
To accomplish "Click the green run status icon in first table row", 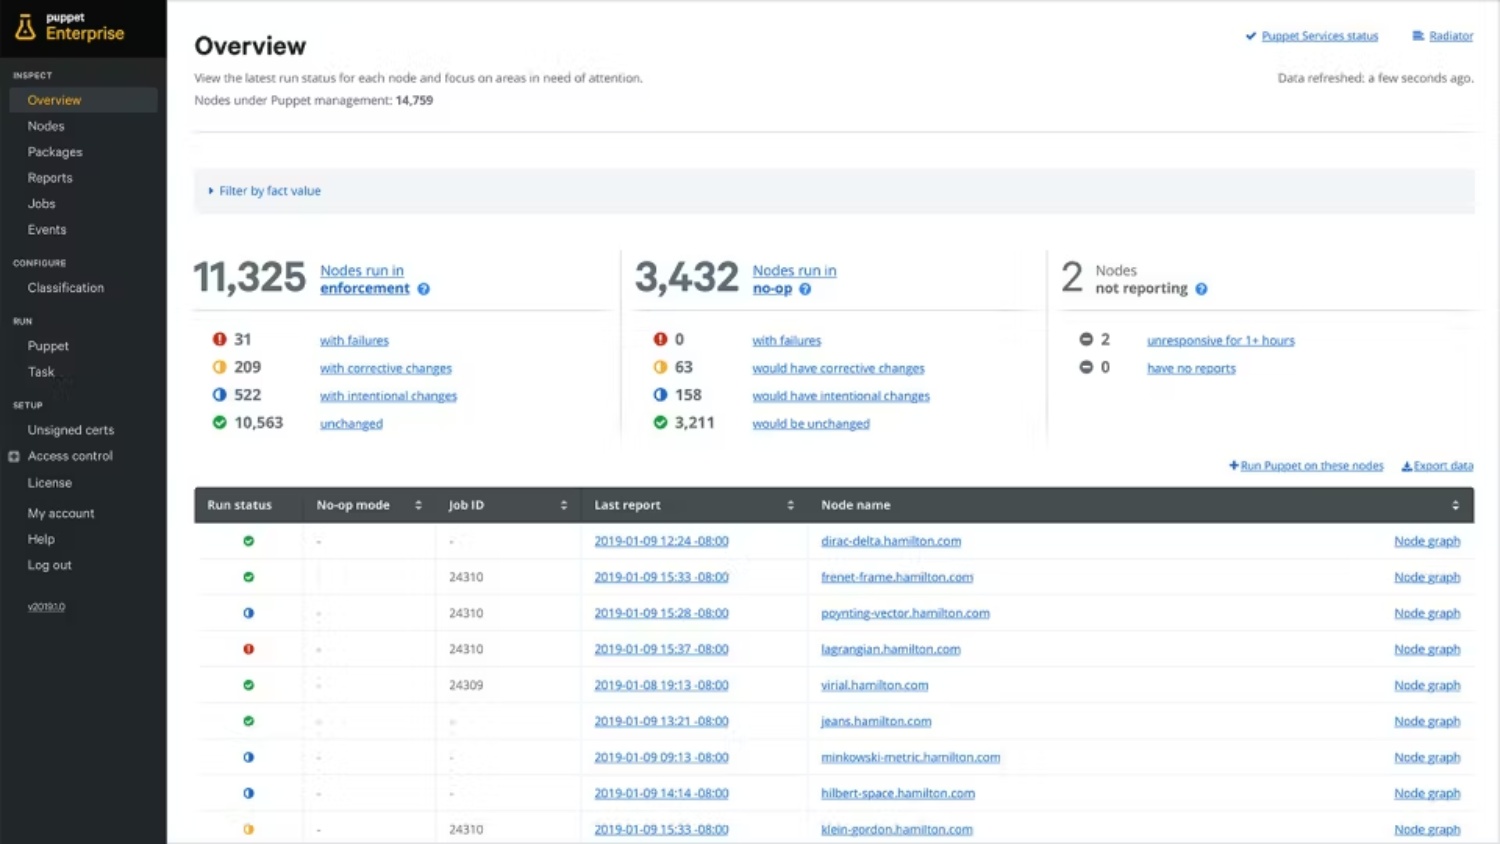I will 248,540.
